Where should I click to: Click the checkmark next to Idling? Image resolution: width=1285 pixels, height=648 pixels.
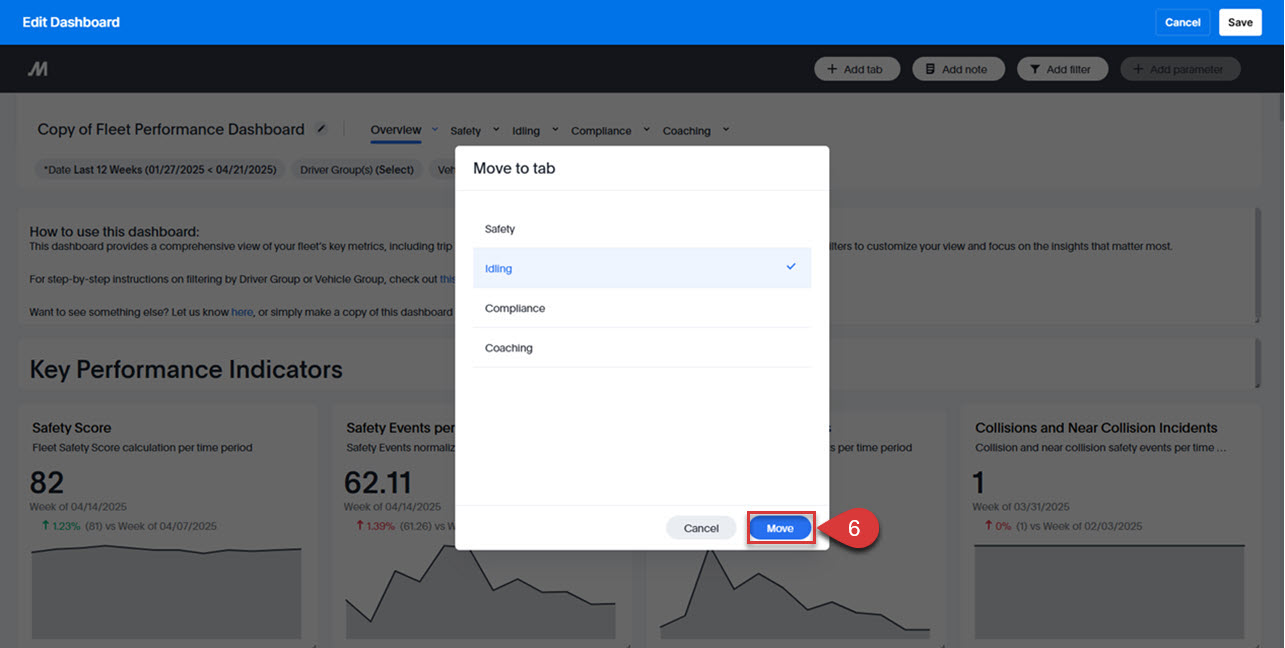[x=791, y=267]
